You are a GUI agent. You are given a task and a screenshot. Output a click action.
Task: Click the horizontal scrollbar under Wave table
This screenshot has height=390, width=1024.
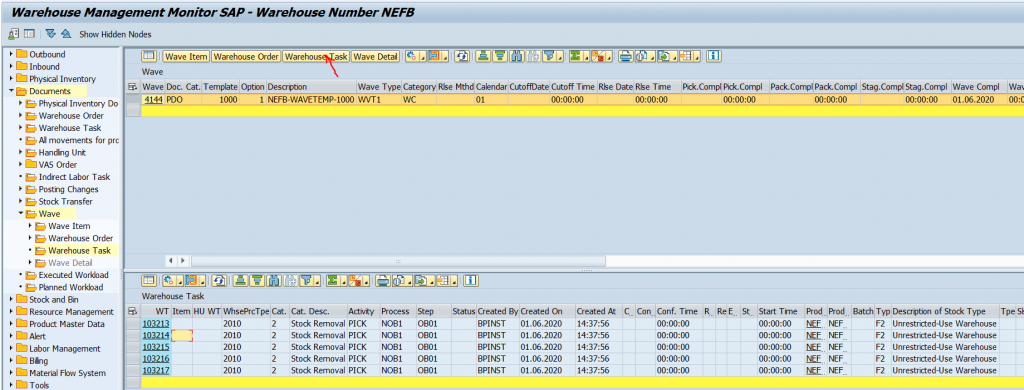[x=398, y=261]
